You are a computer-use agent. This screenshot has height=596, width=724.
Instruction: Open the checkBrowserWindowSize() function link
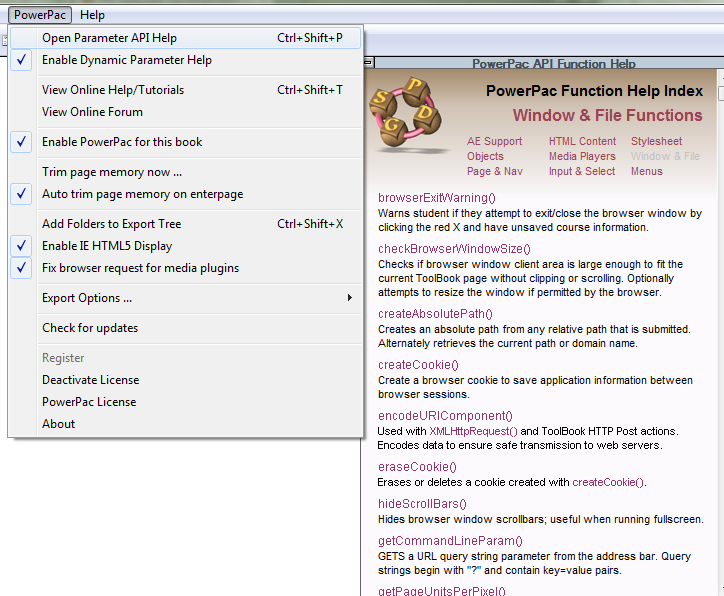pyautogui.click(x=454, y=249)
